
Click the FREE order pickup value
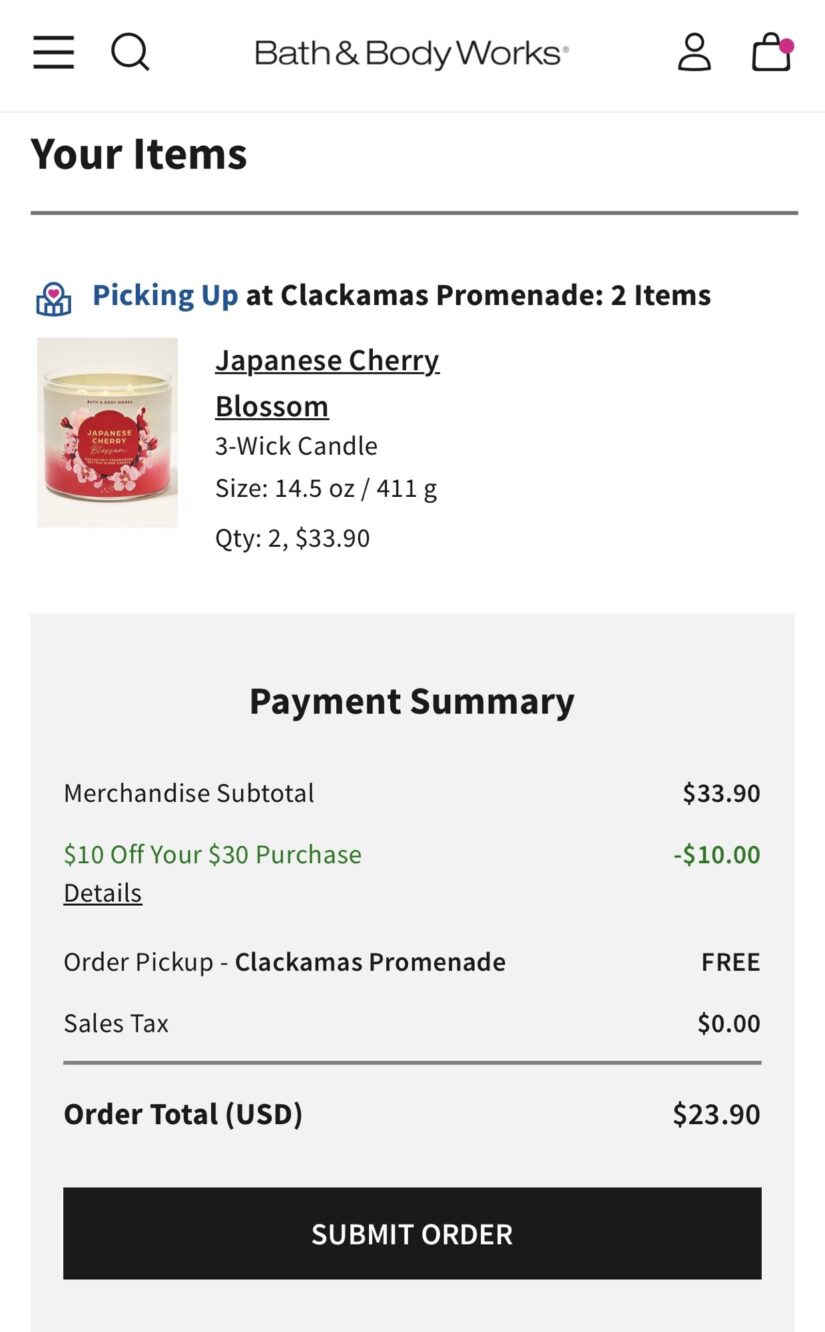click(x=730, y=962)
